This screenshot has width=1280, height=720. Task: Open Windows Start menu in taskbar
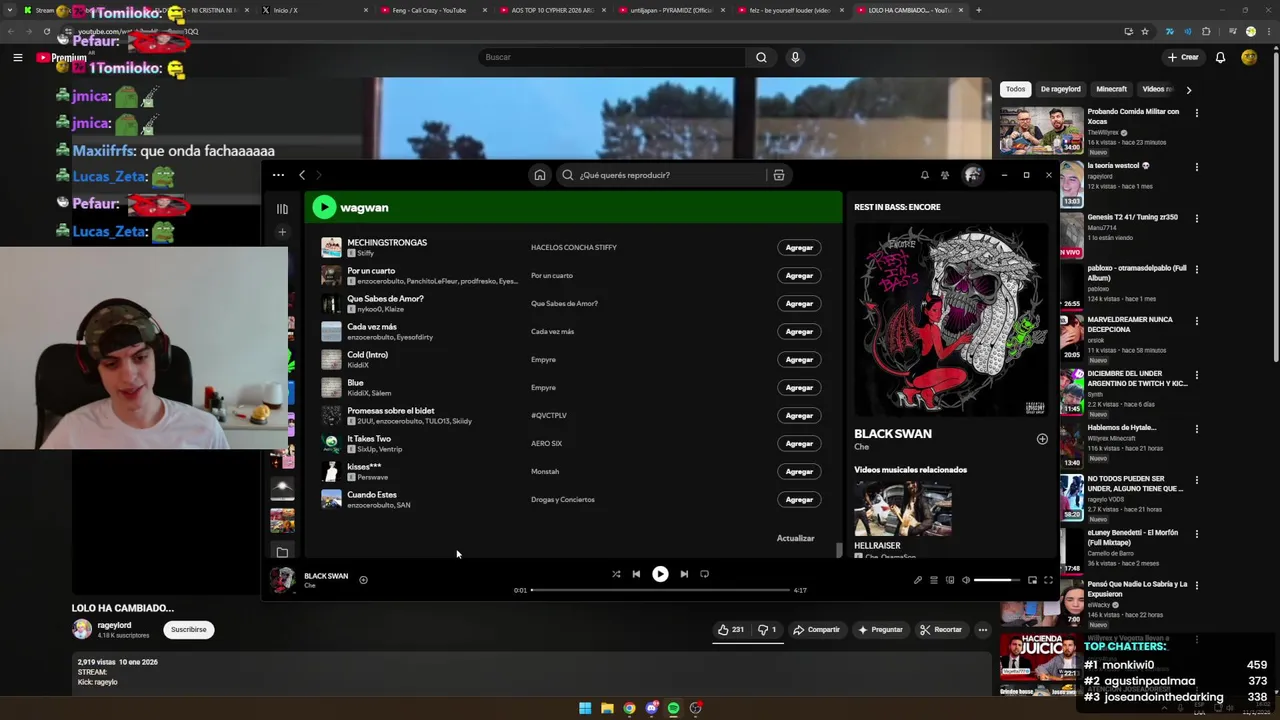tap(585, 708)
